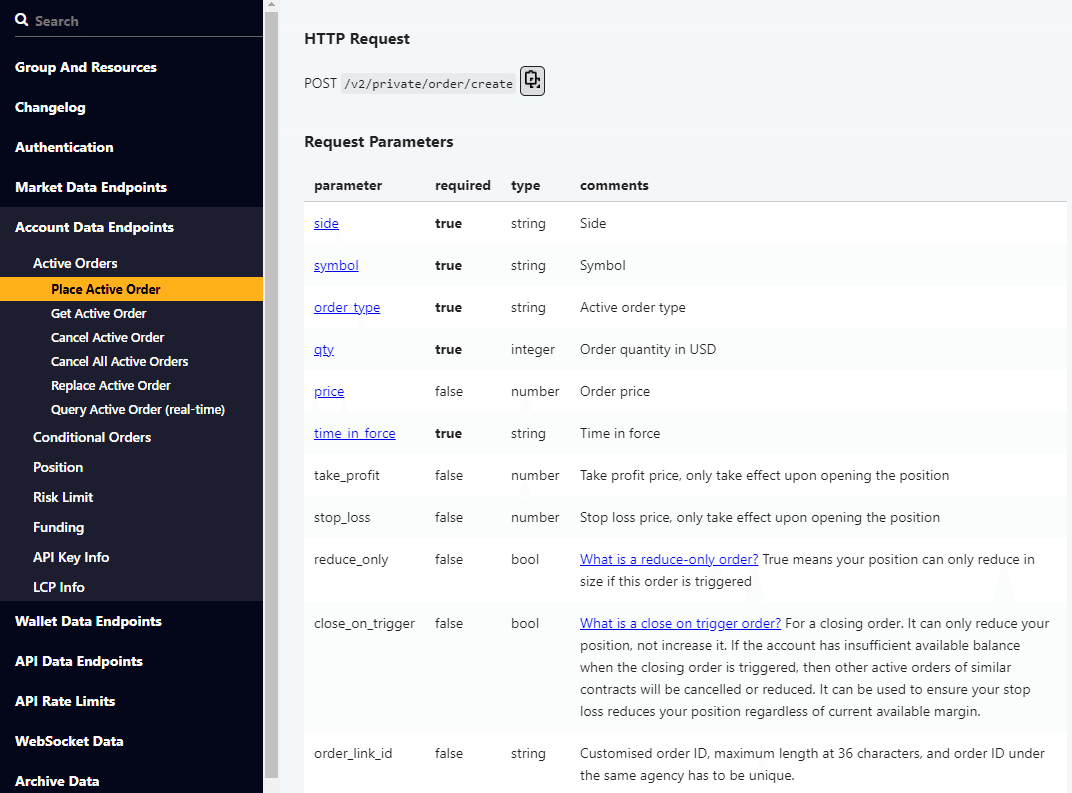Open 'What is a reduce-only order?' link
The width and height of the screenshot is (1072, 793).
click(669, 560)
